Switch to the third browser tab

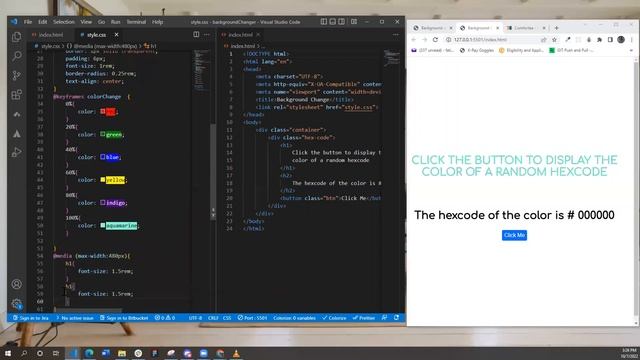[524, 28]
